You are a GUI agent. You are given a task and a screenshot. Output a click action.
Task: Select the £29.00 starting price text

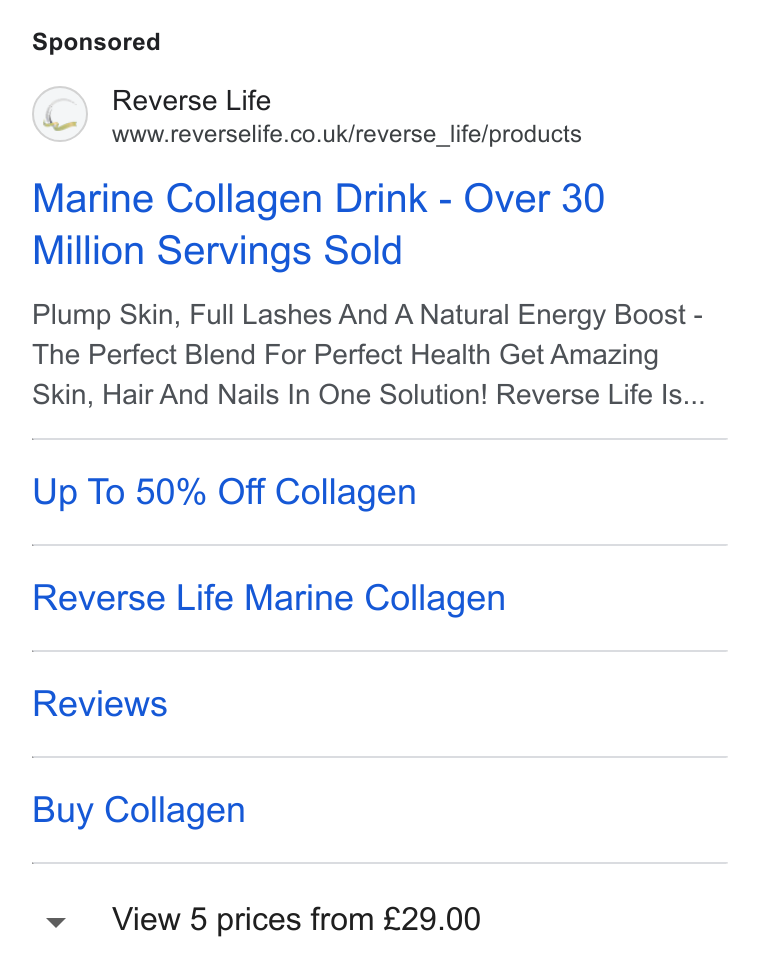pos(432,919)
